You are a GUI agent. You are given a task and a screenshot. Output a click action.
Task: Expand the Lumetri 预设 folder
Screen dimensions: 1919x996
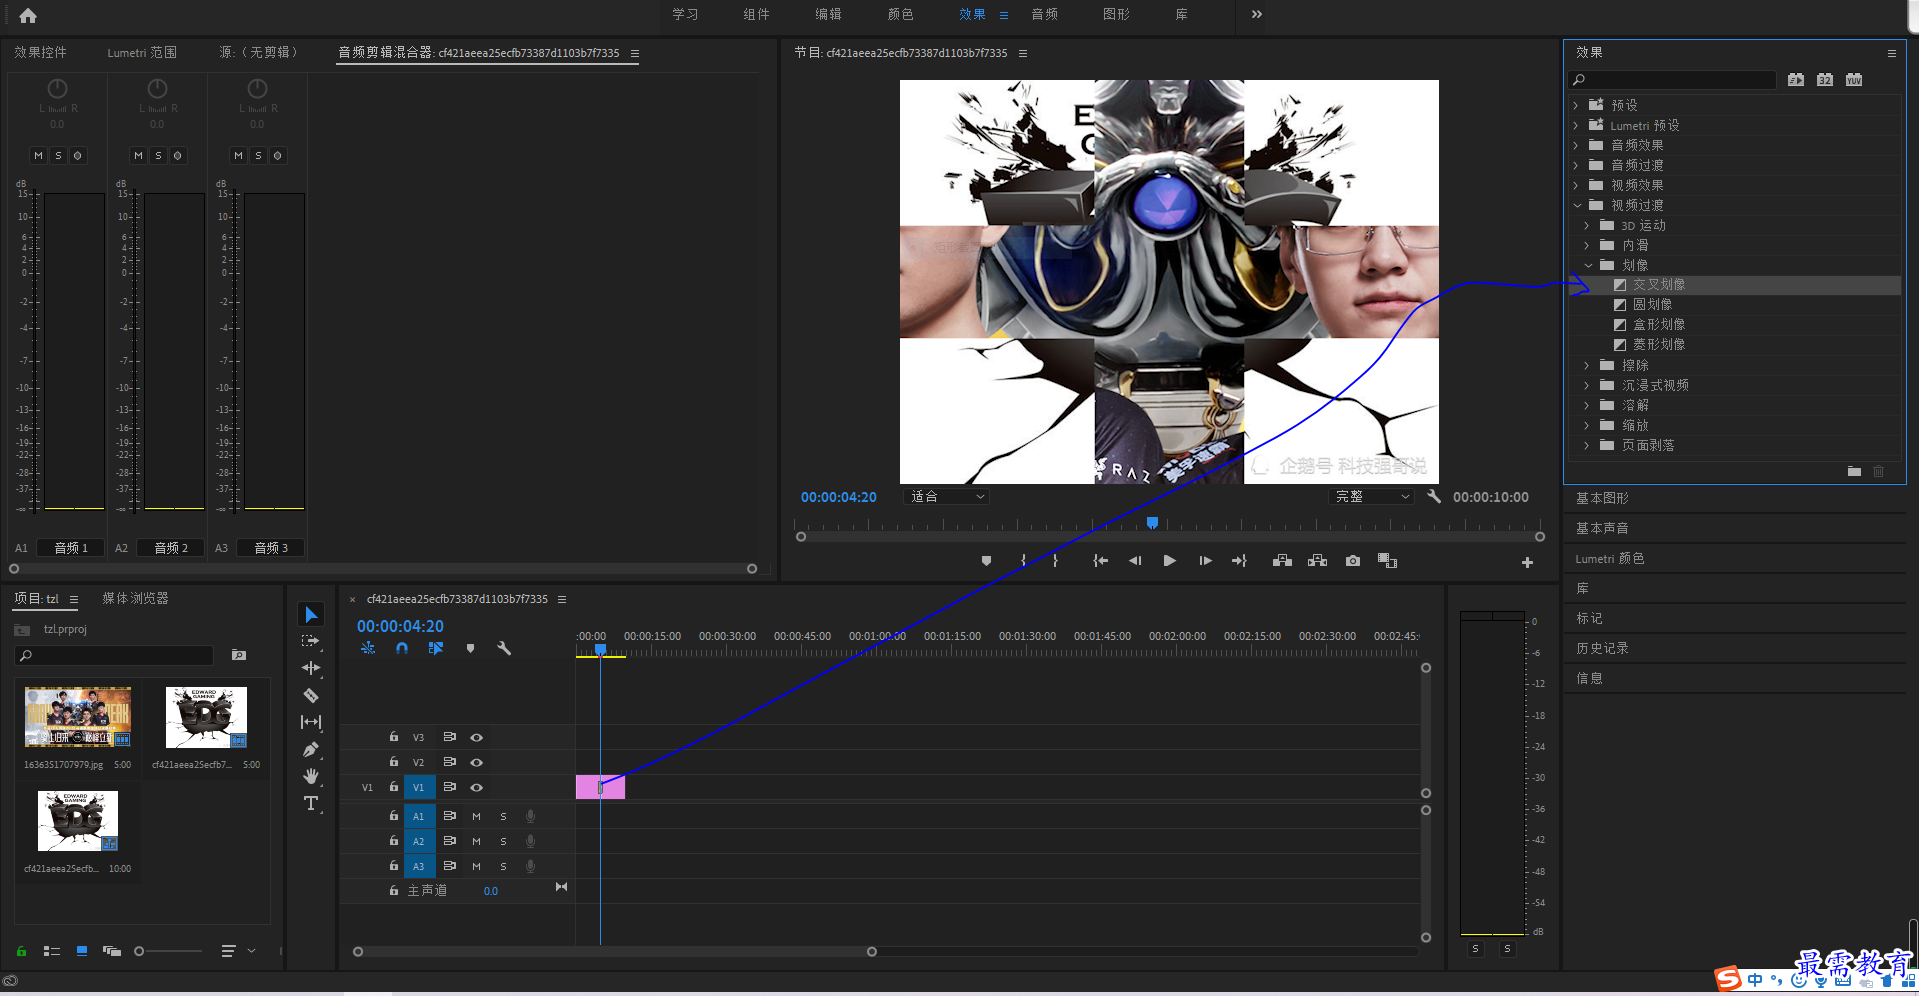(x=1576, y=125)
